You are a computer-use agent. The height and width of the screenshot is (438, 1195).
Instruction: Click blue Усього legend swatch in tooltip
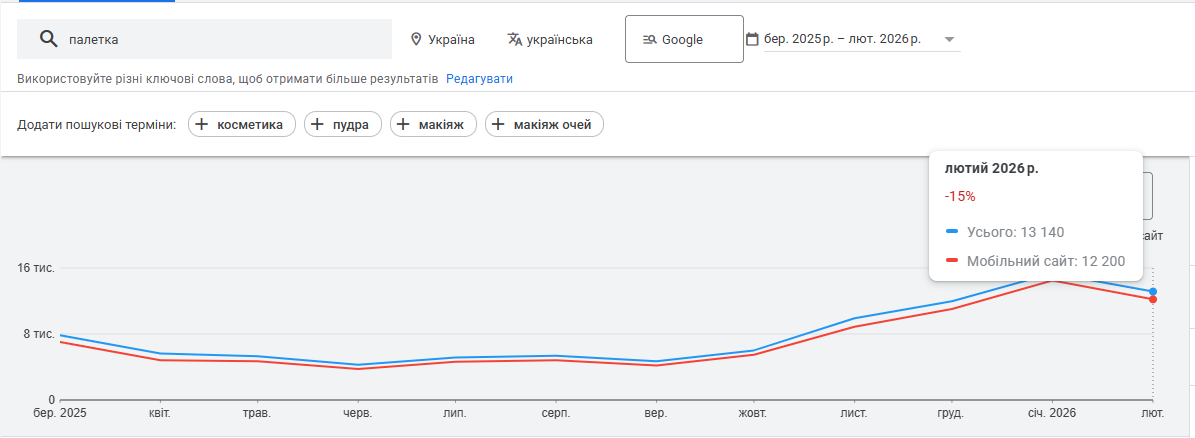click(x=952, y=232)
